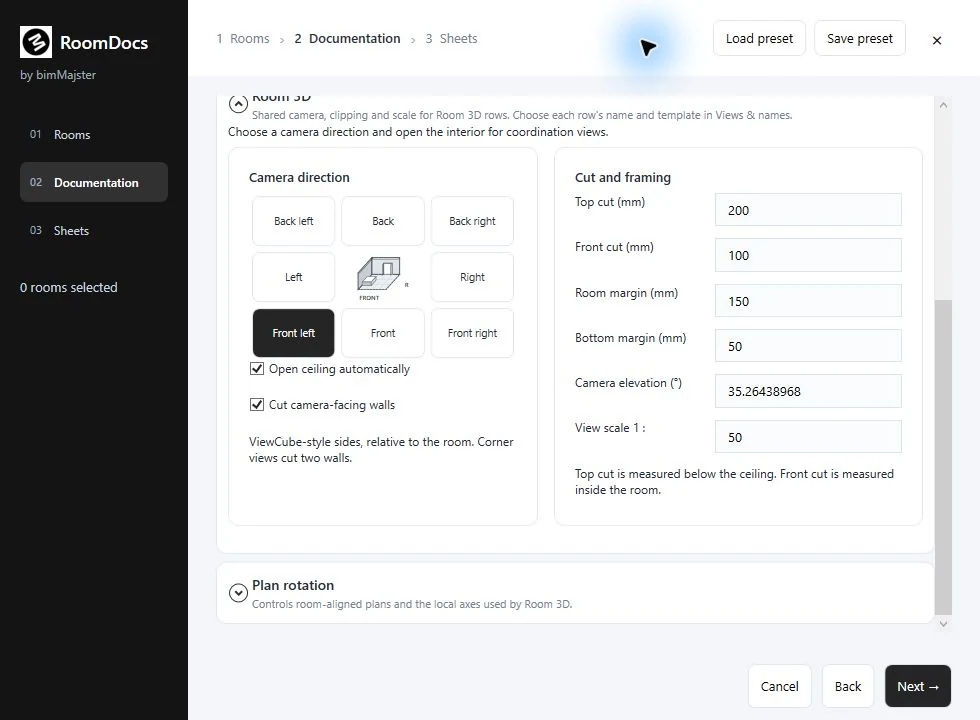Select Left camera direction

pyautogui.click(x=293, y=277)
